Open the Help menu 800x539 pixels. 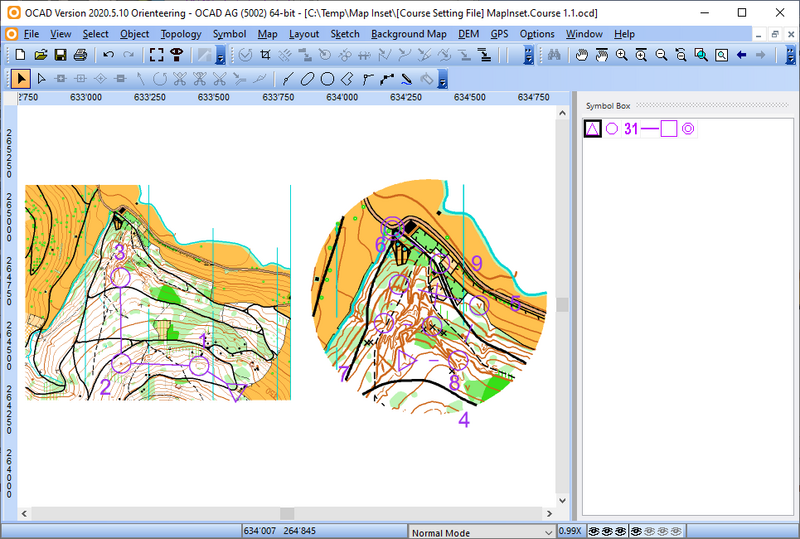pyautogui.click(x=624, y=34)
